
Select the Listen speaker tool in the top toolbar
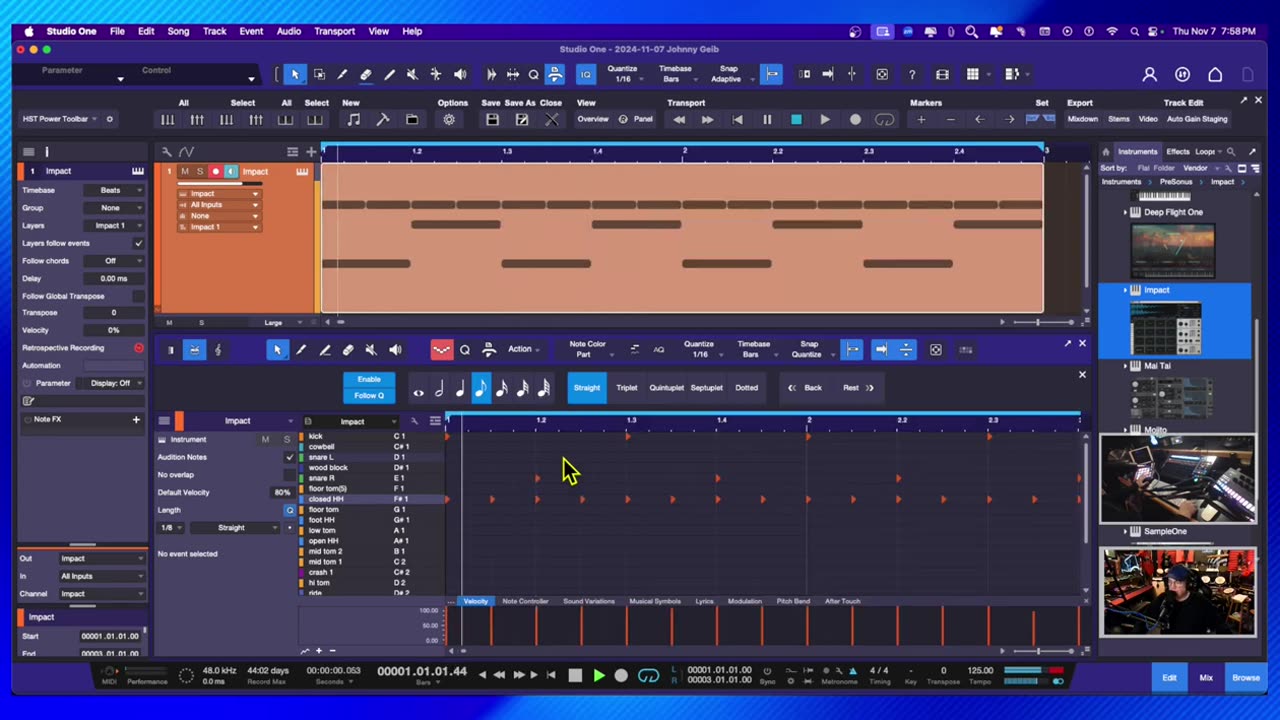coord(460,74)
